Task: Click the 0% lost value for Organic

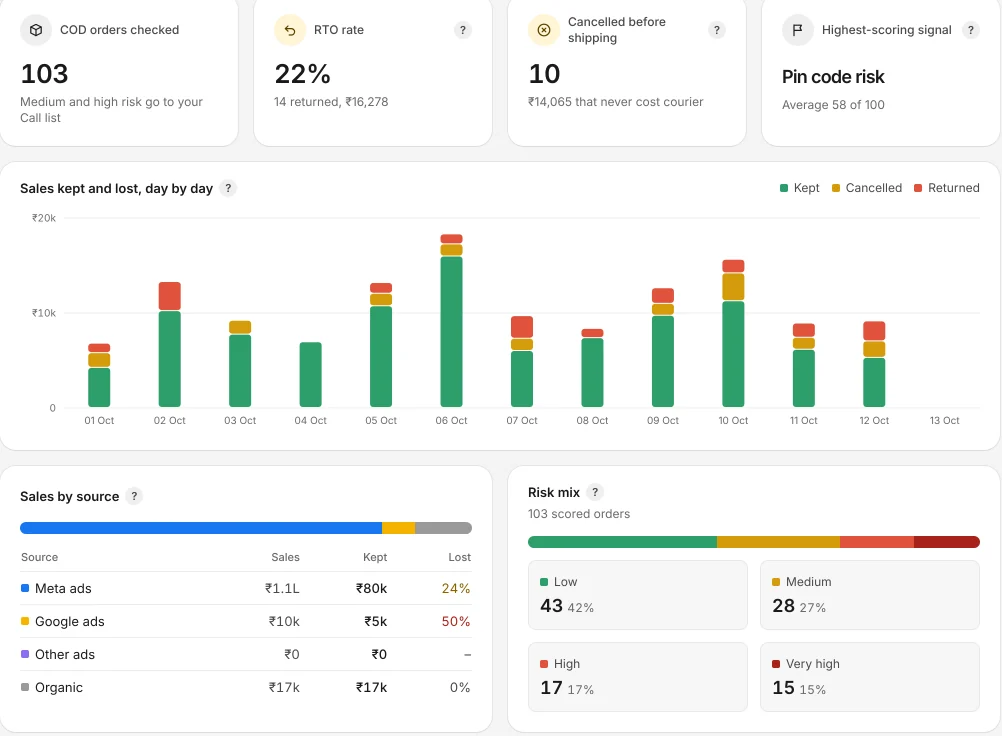Action: point(460,688)
